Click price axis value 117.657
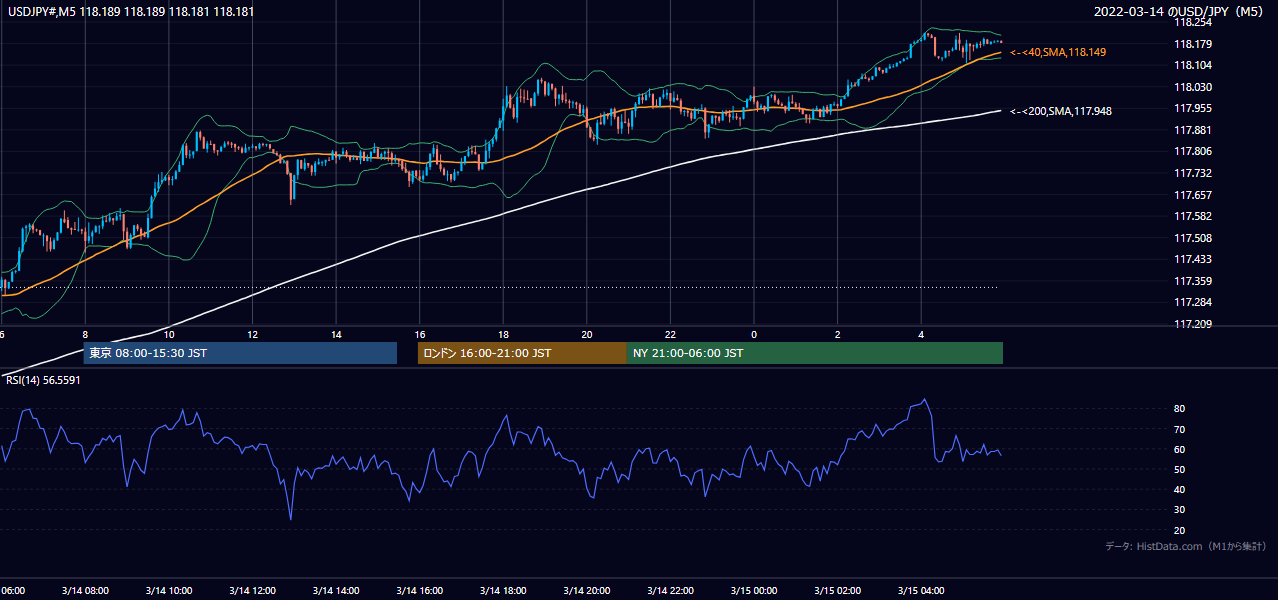Screen dimensions: 1278x600 [x=1193, y=195]
